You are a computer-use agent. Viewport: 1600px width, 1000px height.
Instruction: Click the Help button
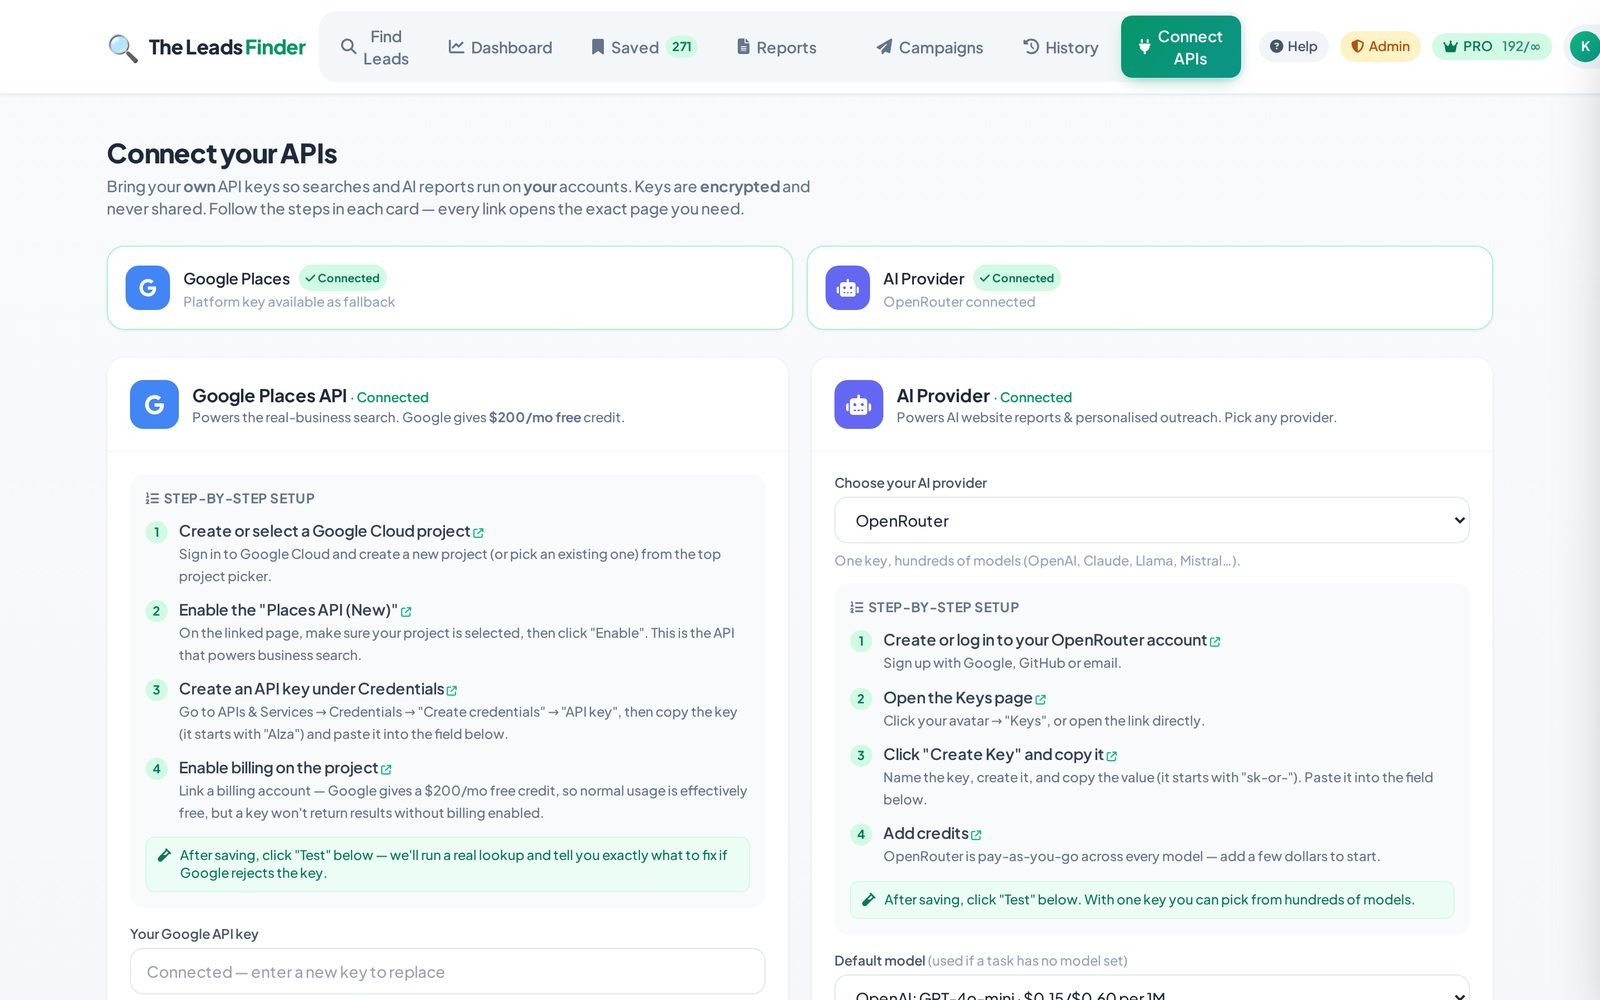[x=1293, y=47]
